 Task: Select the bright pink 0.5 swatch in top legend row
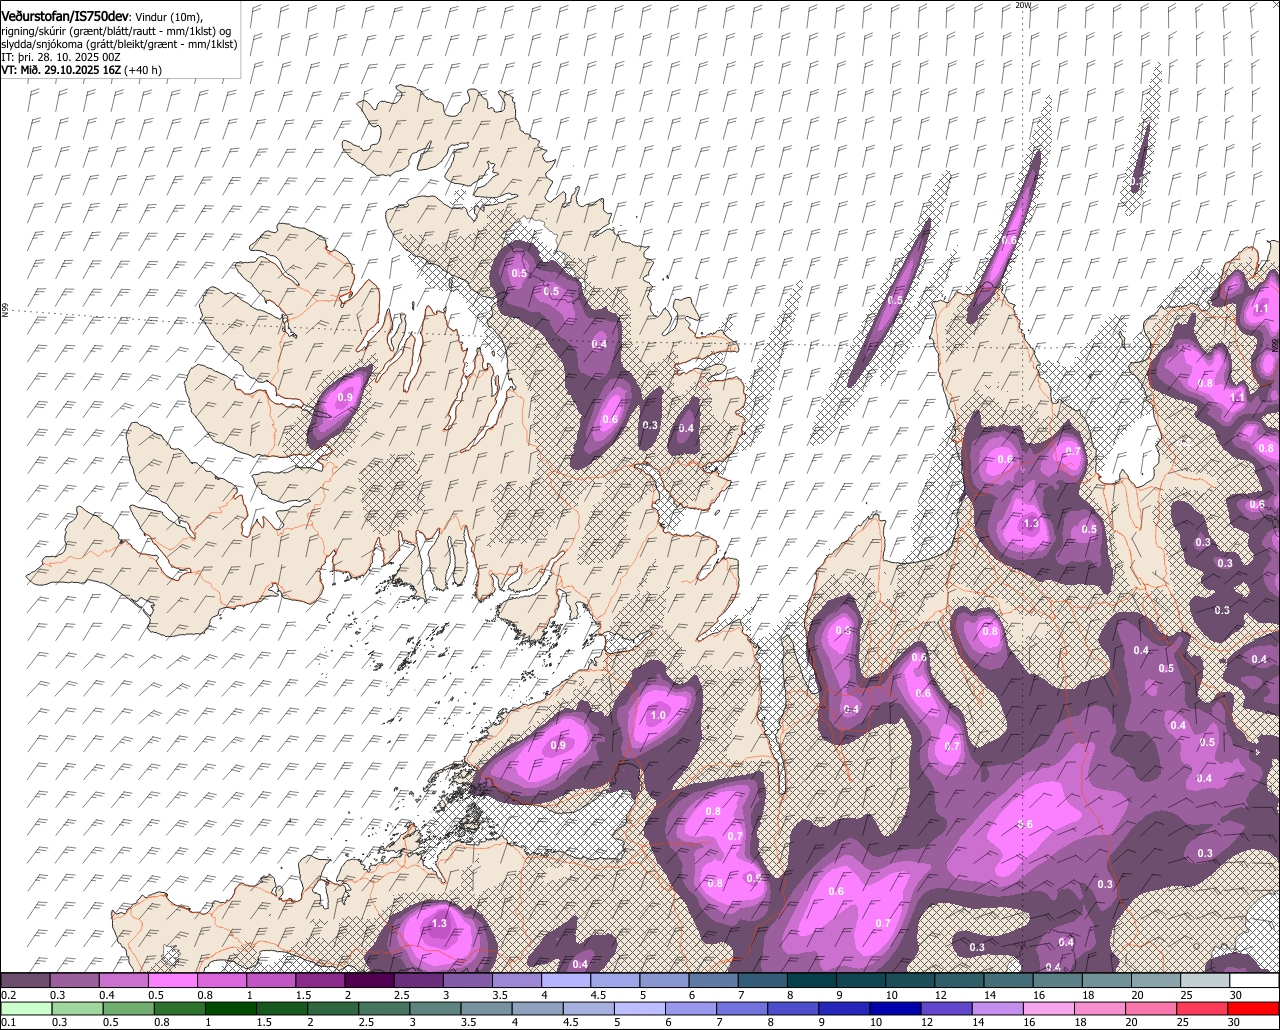pos(172,981)
